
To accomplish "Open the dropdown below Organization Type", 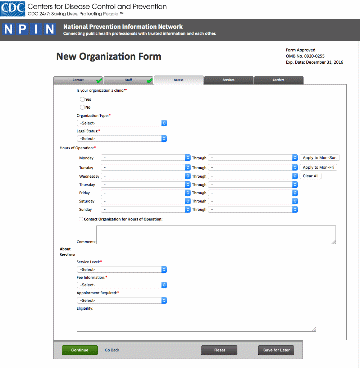I will [x=122, y=138].
